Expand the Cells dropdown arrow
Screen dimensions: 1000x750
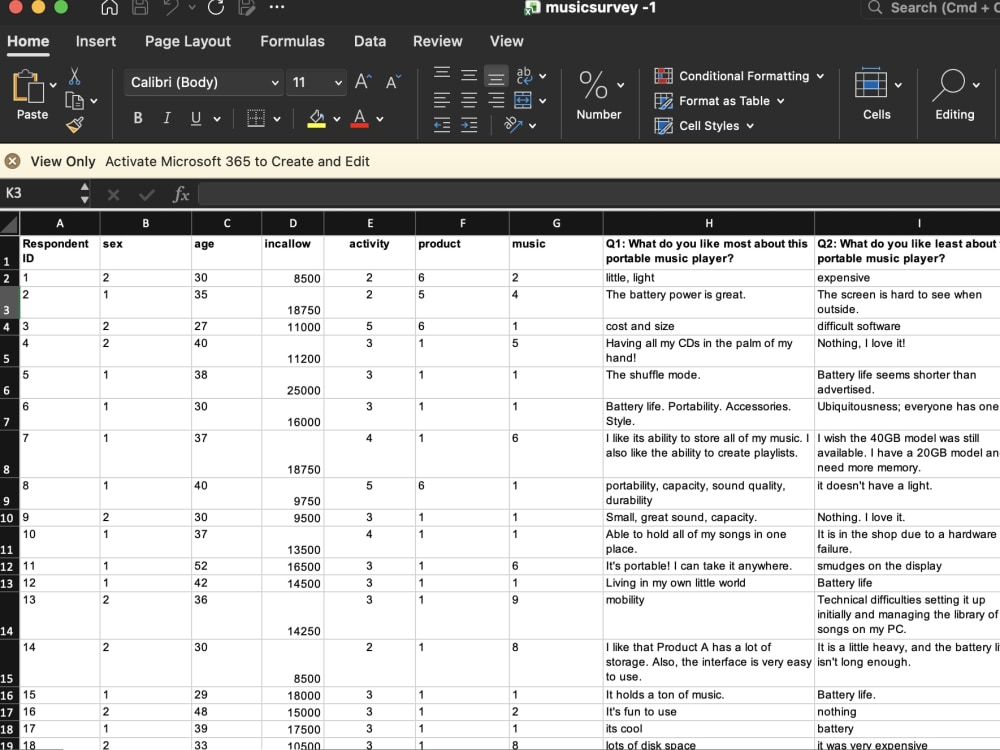[898, 85]
